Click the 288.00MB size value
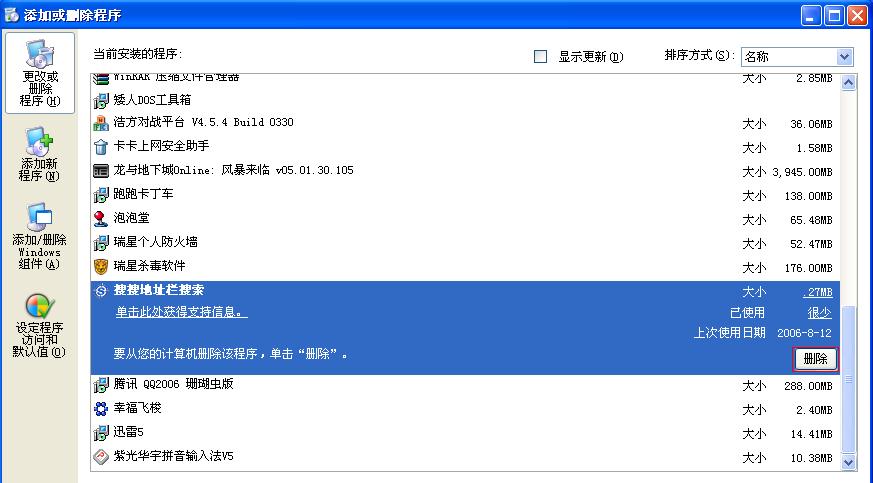The image size is (873, 483). click(808, 386)
